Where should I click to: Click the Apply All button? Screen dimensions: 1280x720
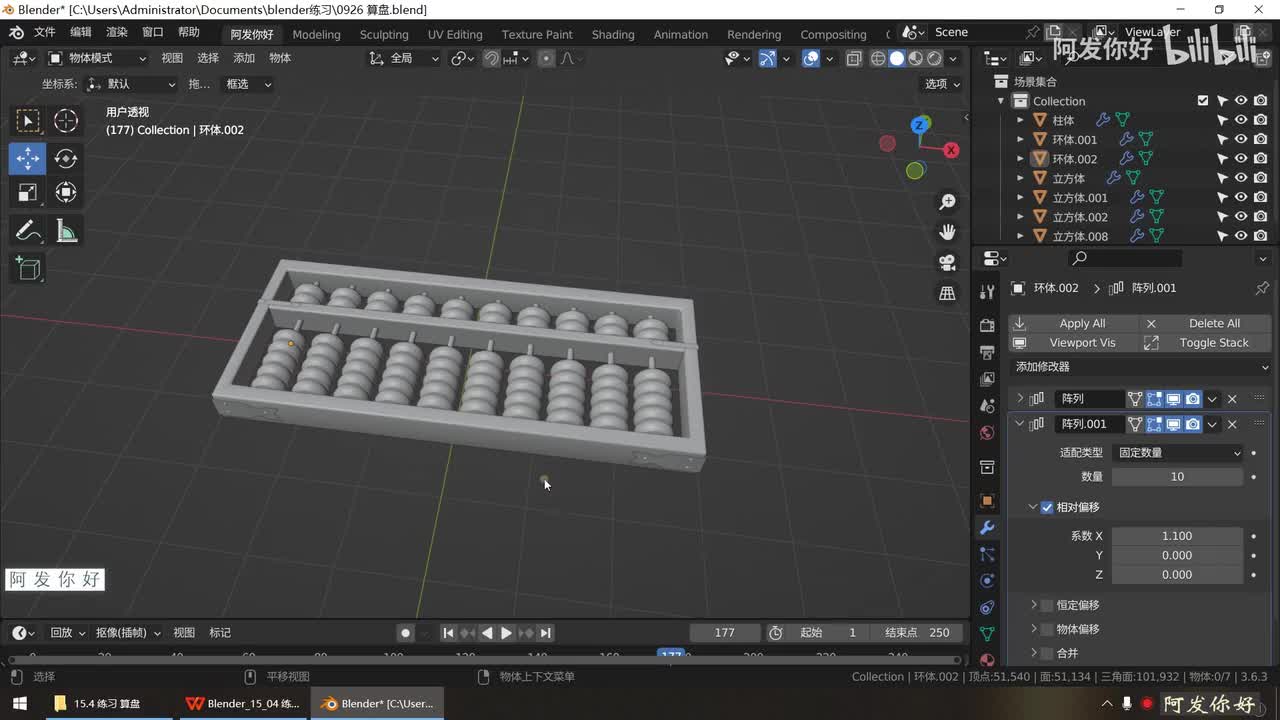point(1073,323)
